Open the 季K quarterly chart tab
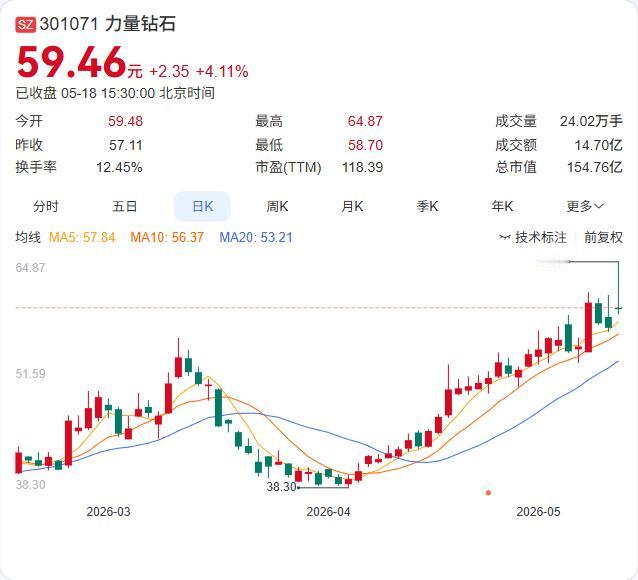 click(427, 206)
